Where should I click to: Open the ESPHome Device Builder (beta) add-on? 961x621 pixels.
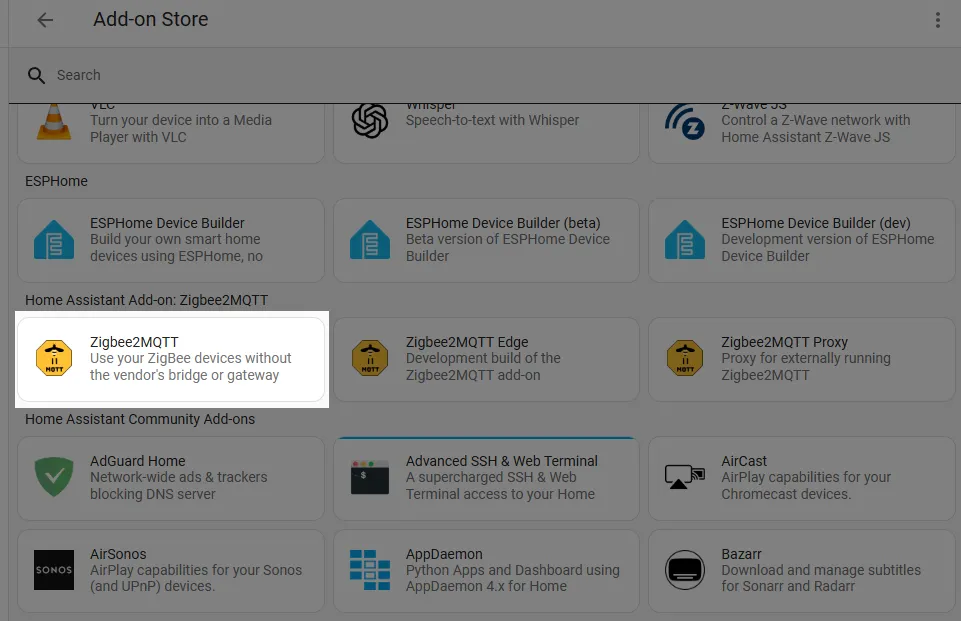click(x=485, y=240)
